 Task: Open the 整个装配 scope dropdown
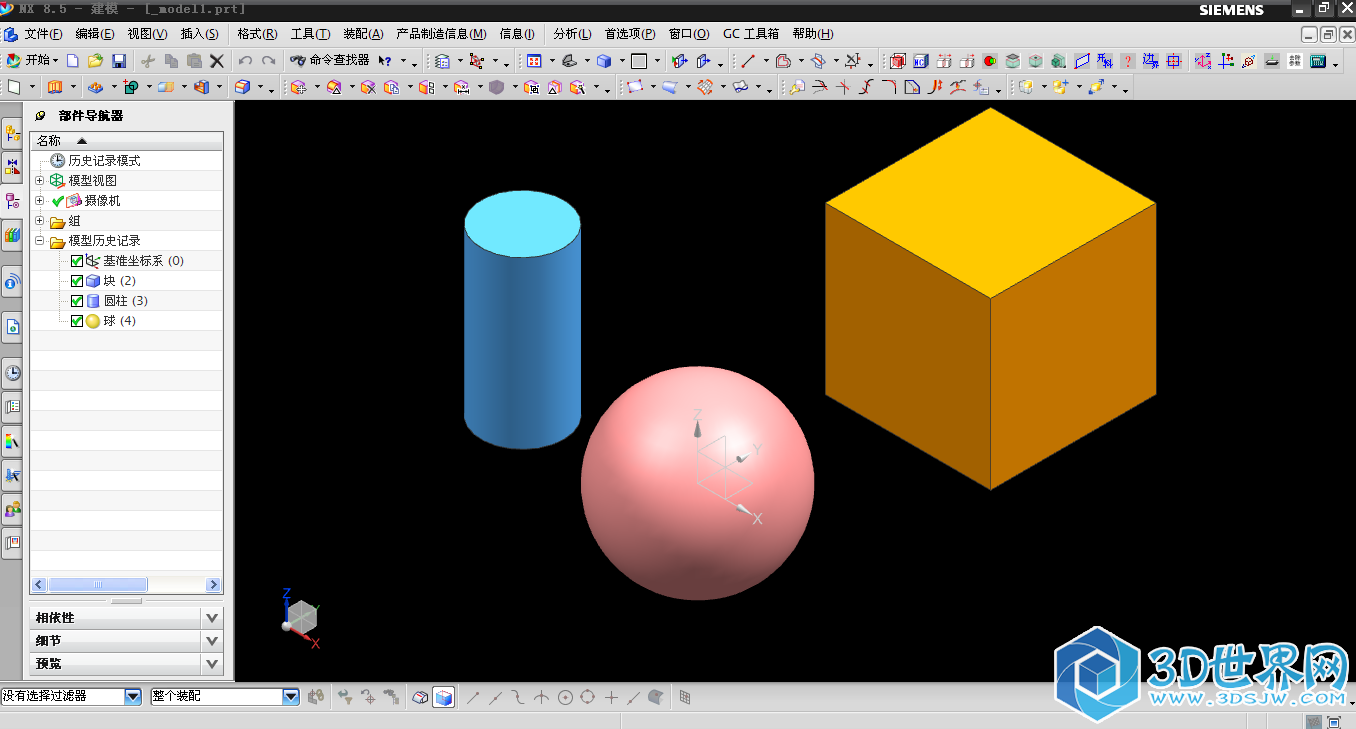point(291,696)
